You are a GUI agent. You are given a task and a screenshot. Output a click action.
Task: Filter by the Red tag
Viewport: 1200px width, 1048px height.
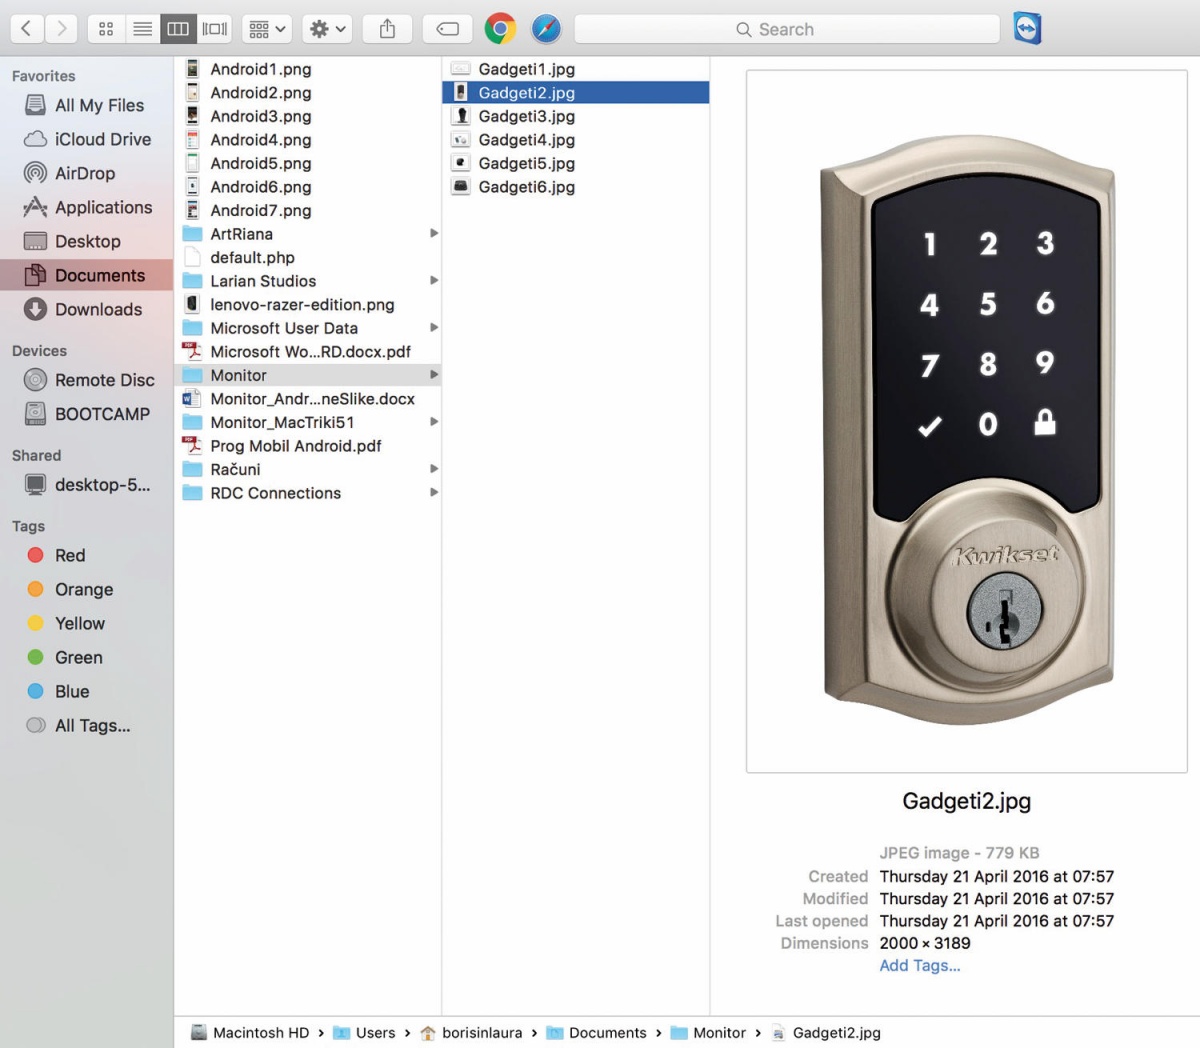(86, 555)
